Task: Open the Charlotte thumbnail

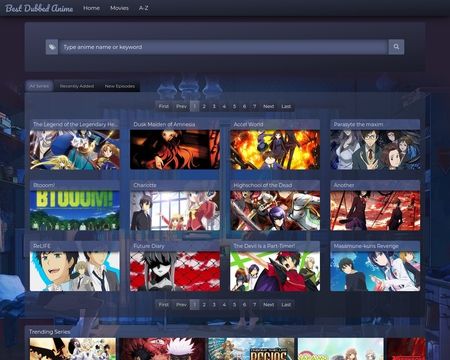Action: [175, 210]
